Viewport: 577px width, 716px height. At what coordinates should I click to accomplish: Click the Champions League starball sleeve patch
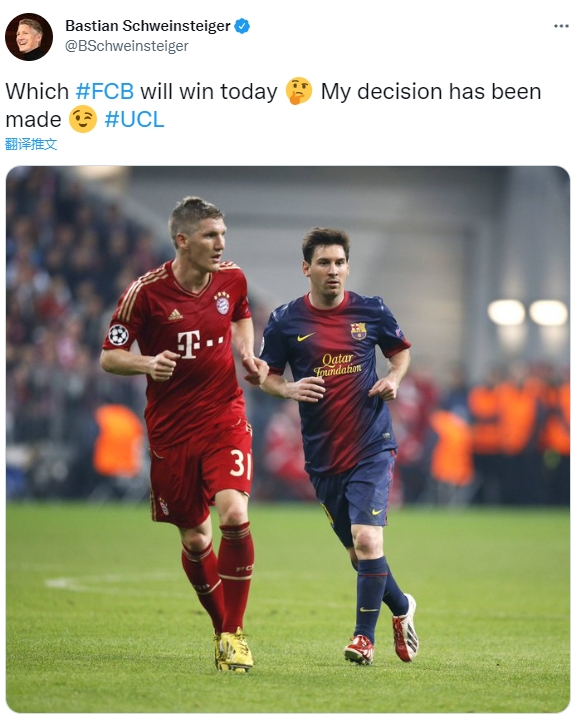[119, 335]
